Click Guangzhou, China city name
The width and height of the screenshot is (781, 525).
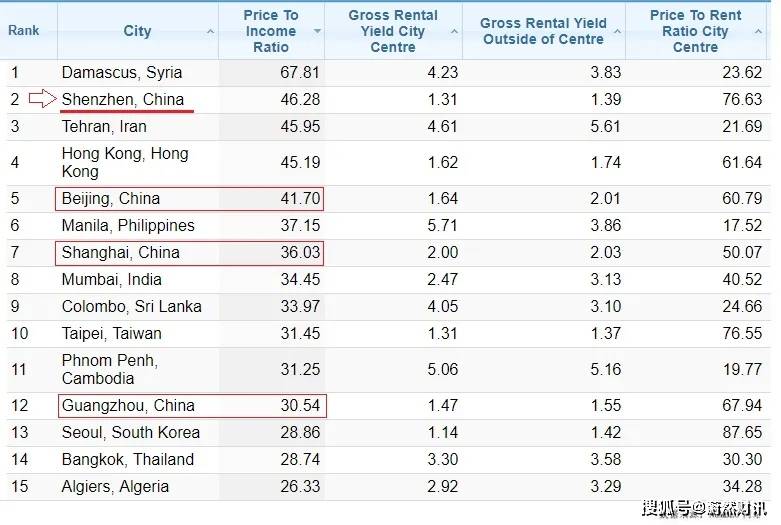pyautogui.click(x=128, y=405)
